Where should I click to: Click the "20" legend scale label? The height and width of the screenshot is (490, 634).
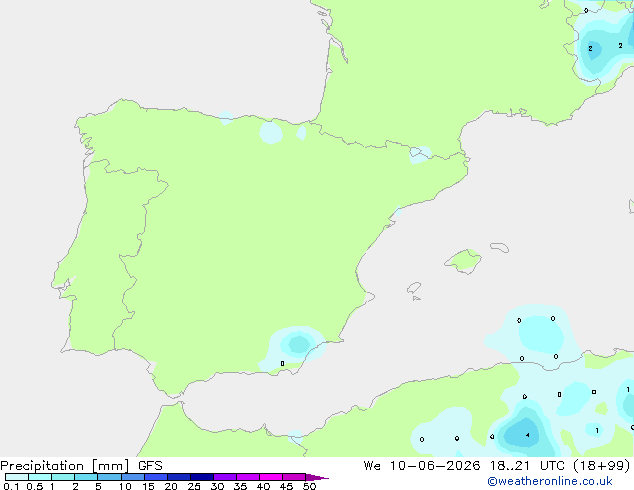pos(171,486)
